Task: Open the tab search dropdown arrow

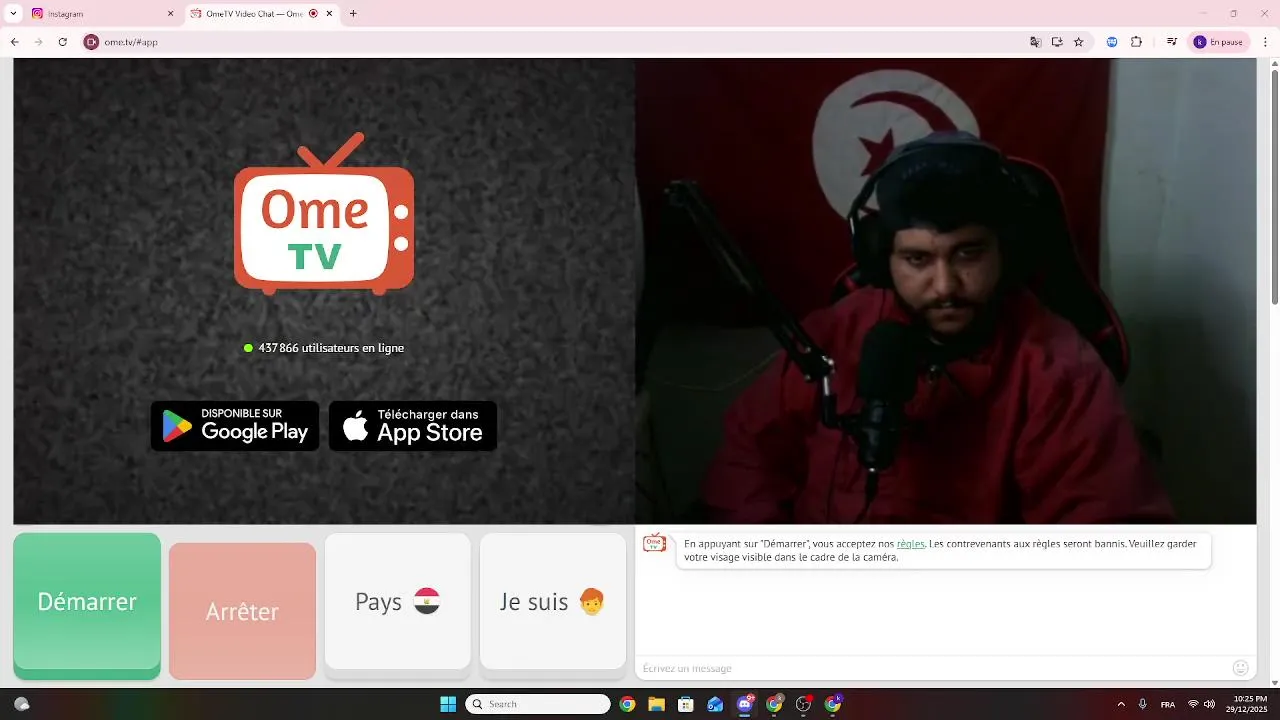Action: [x=13, y=14]
